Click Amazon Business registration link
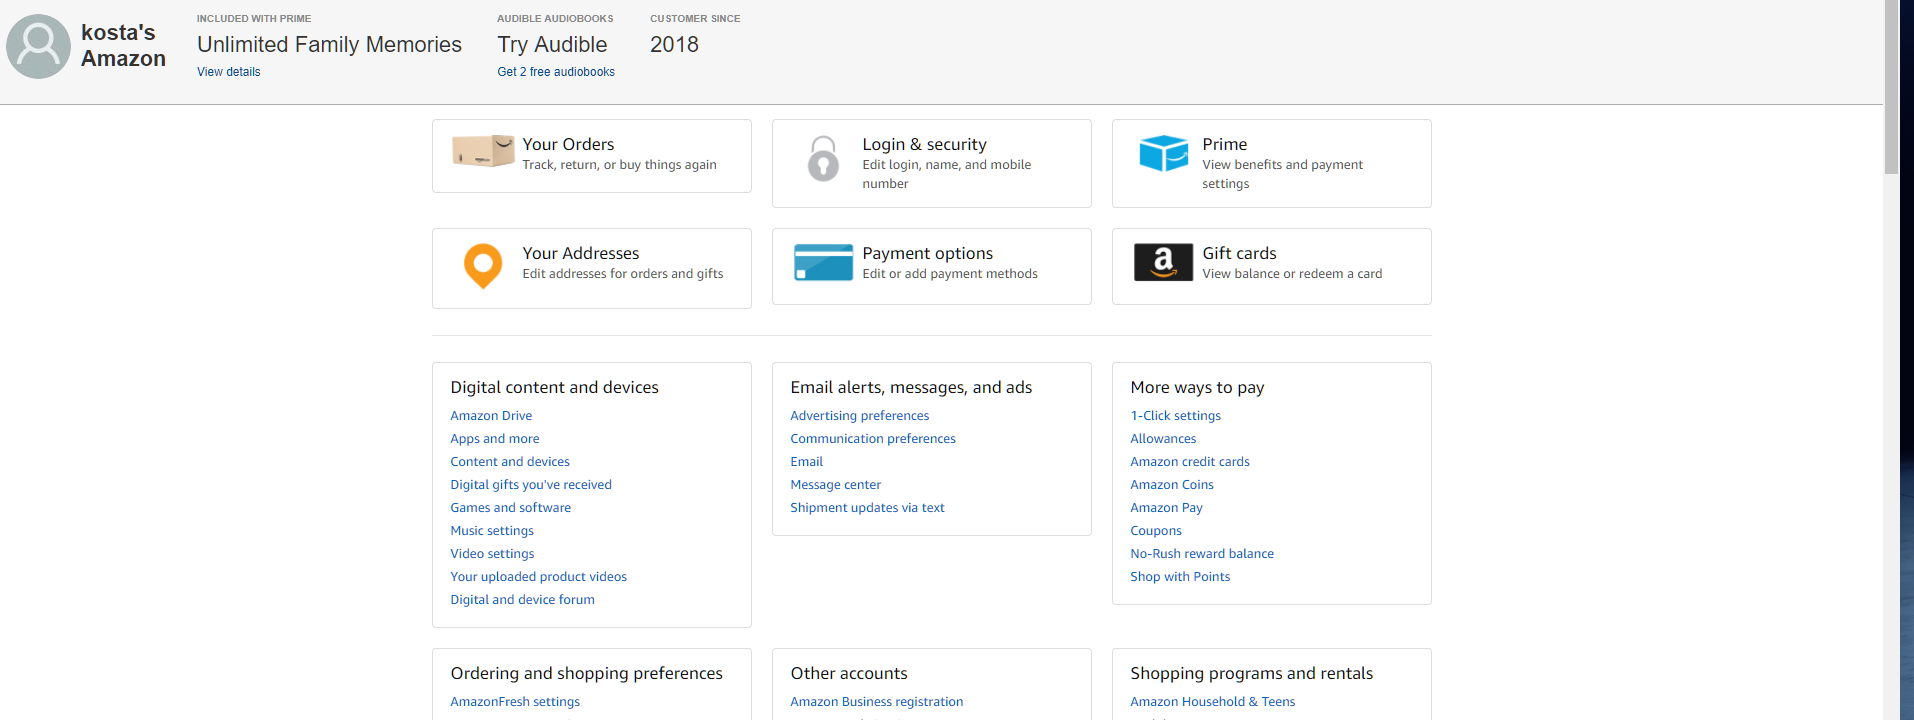The image size is (1914, 720). coord(876,702)
